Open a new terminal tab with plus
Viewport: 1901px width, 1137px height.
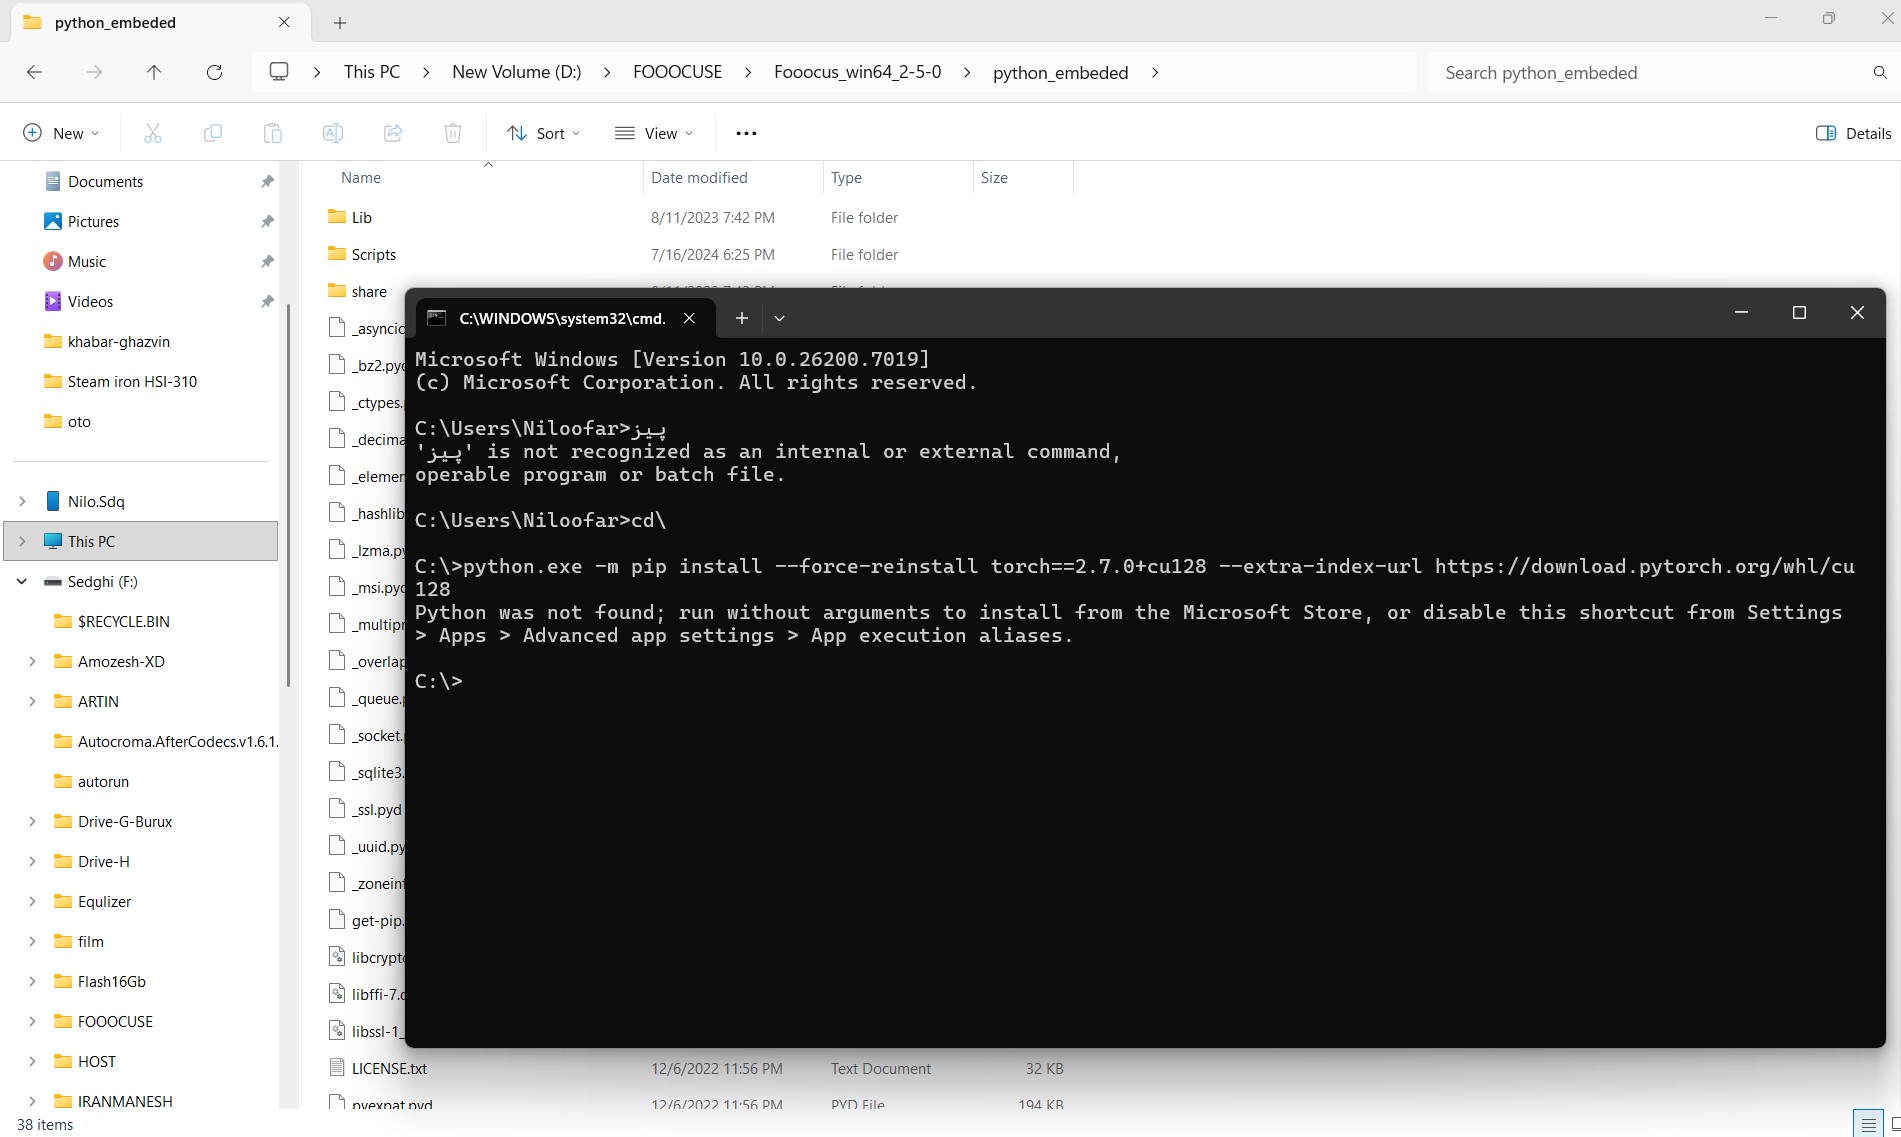tap(741, 318)
